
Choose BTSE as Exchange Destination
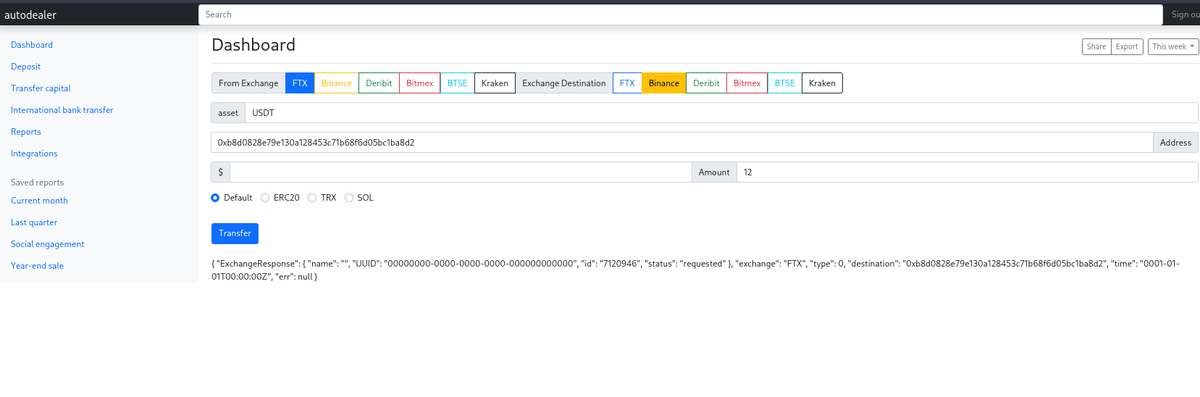[785, 83]
